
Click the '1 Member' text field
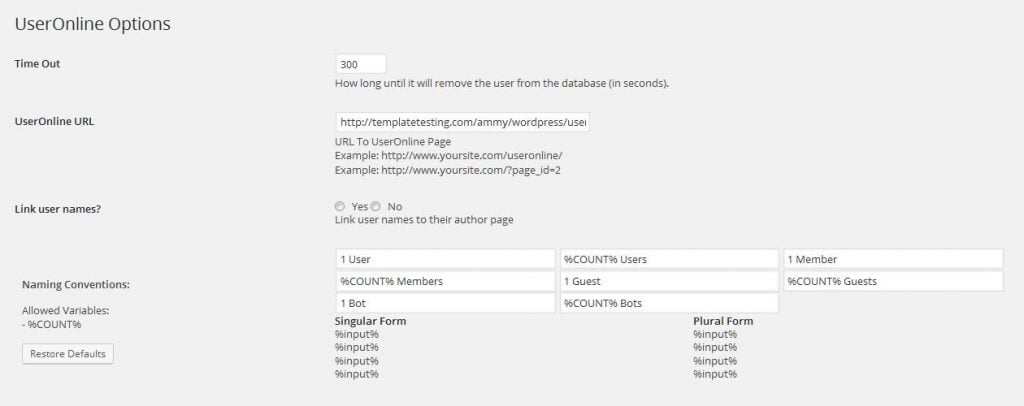coord(893,259)
